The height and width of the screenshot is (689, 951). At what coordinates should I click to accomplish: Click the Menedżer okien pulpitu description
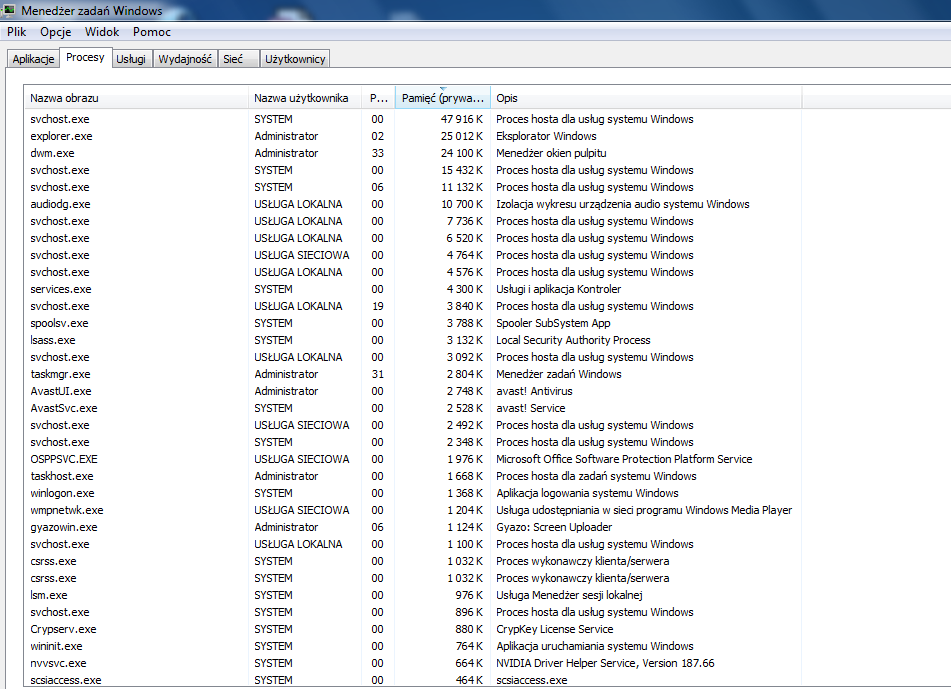pos(551,153)
